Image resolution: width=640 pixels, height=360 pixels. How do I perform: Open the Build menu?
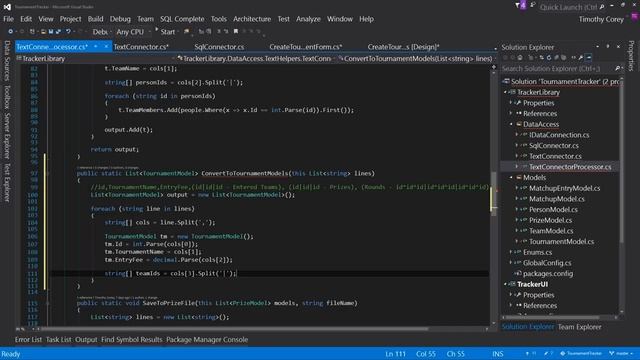click(95, 19)
